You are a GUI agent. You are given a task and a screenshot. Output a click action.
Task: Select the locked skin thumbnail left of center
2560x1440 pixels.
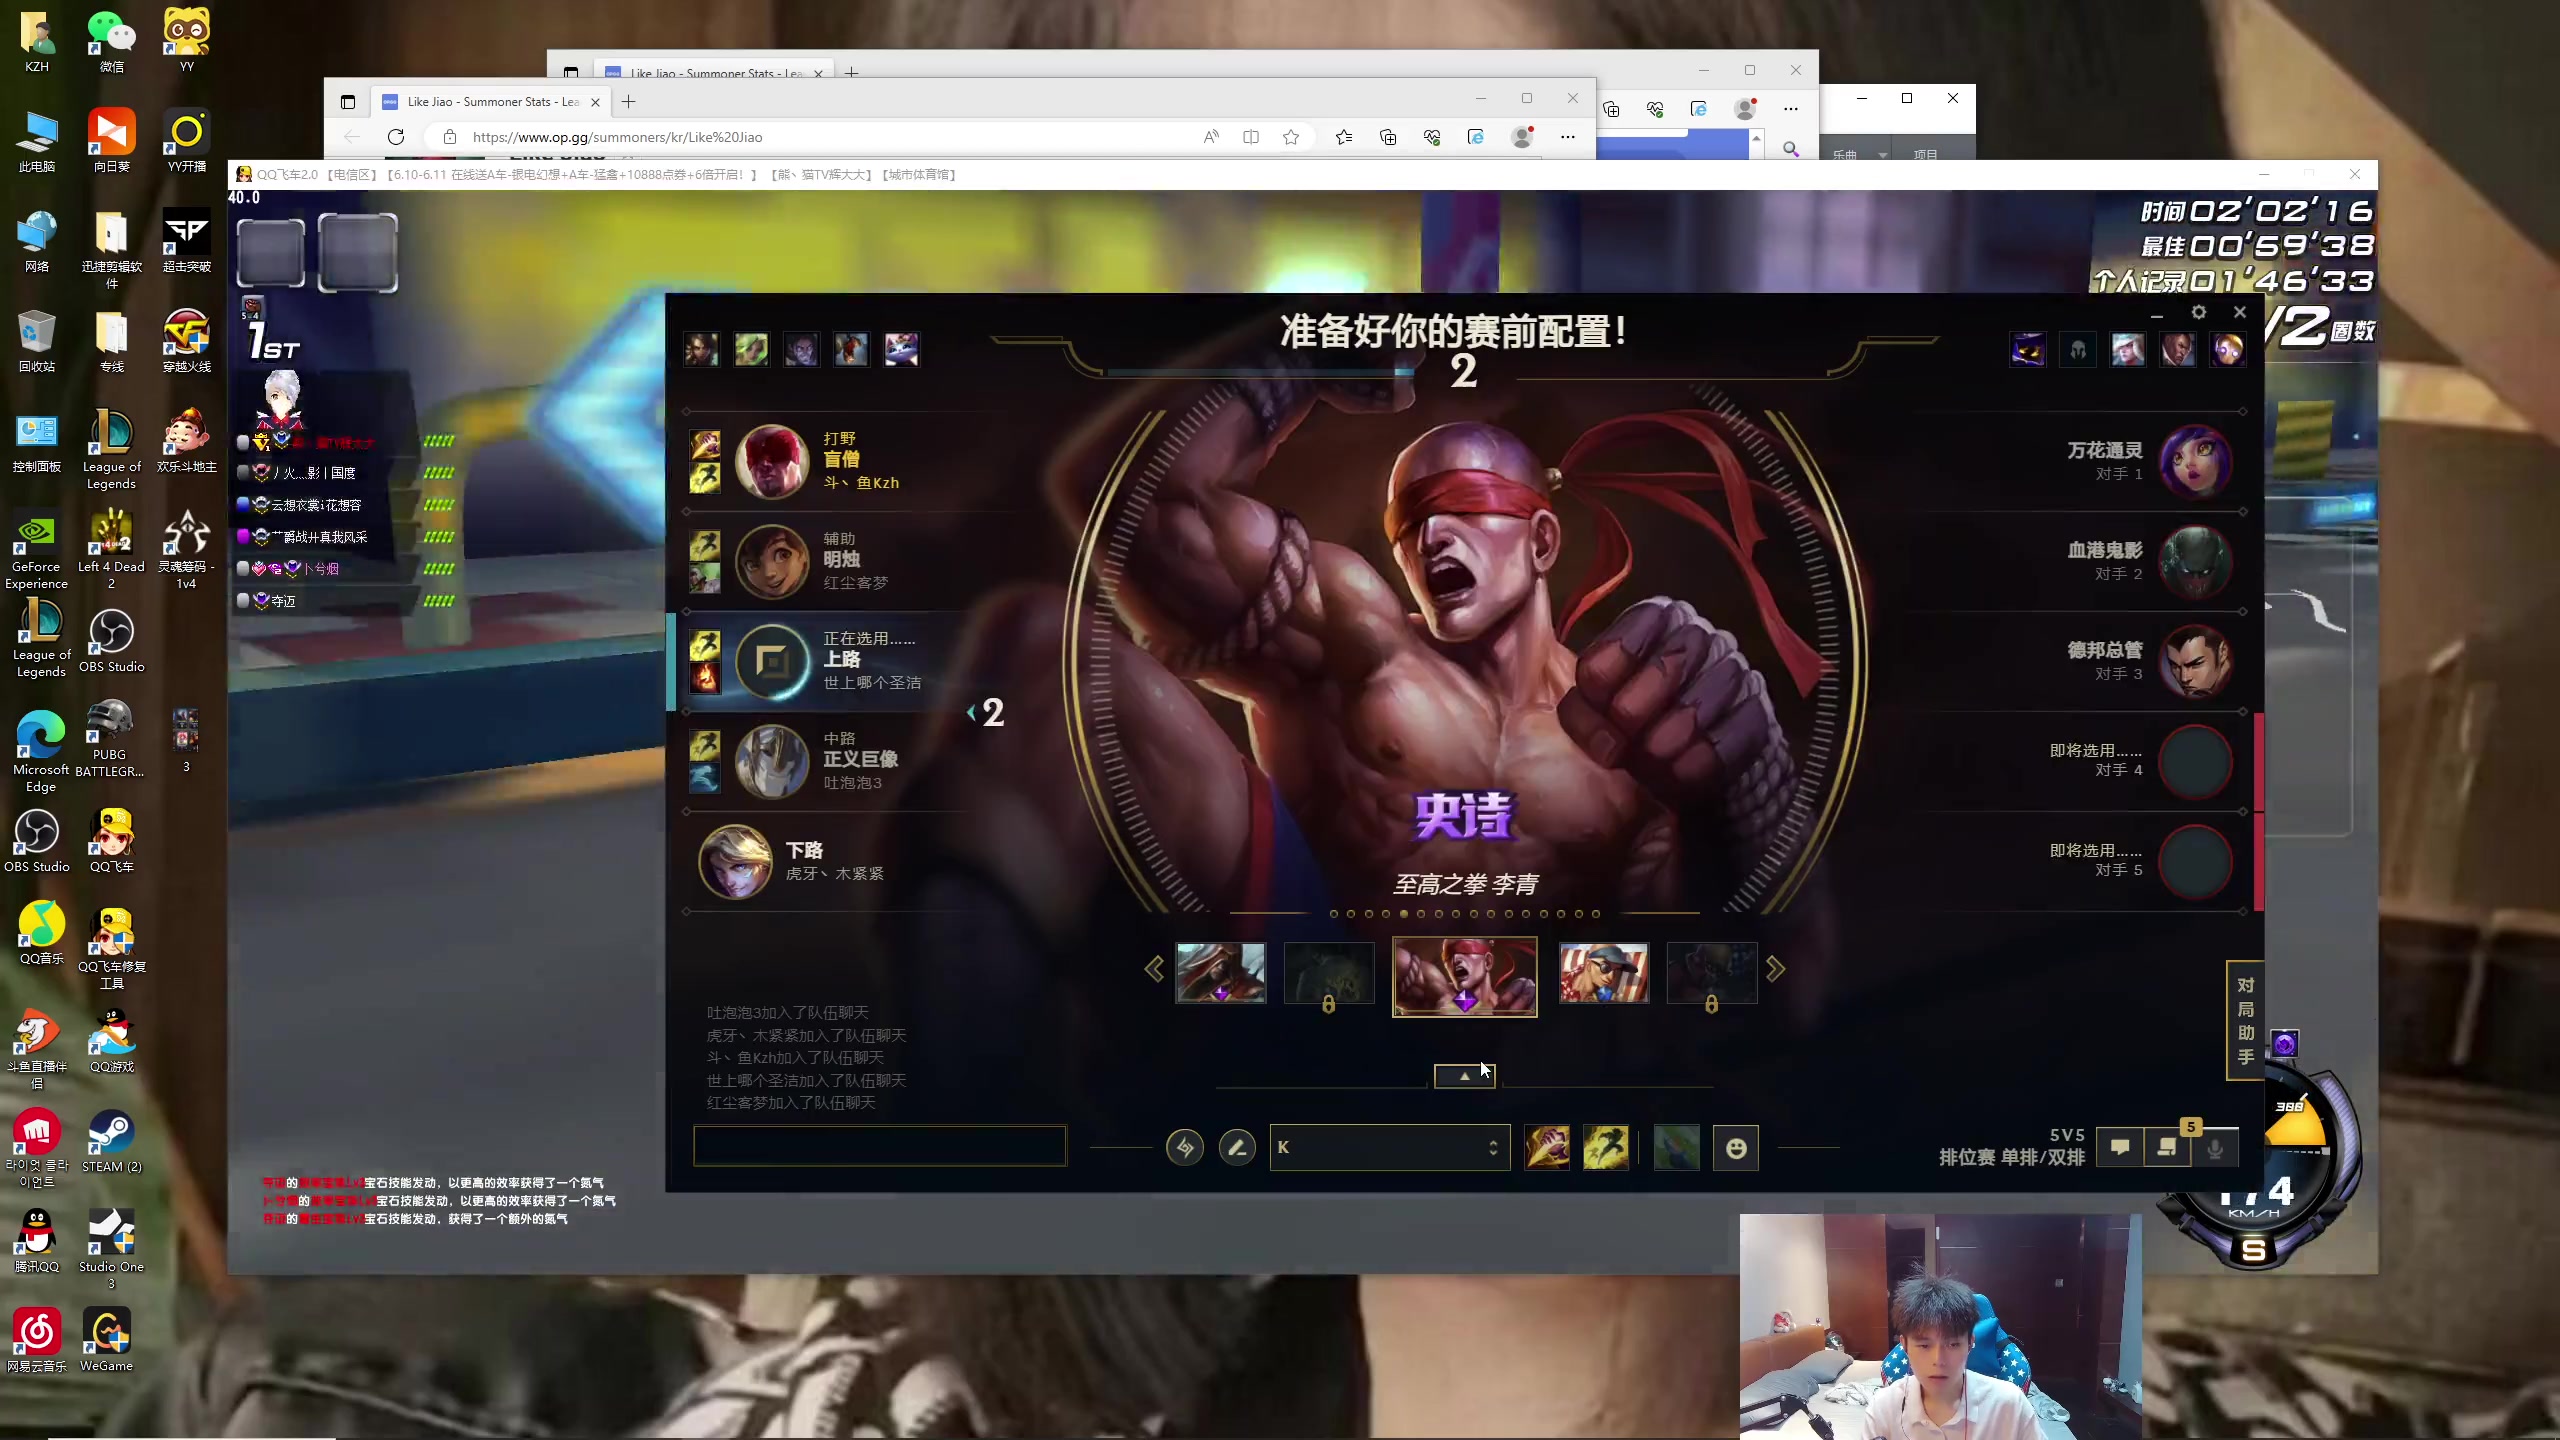1329,974
